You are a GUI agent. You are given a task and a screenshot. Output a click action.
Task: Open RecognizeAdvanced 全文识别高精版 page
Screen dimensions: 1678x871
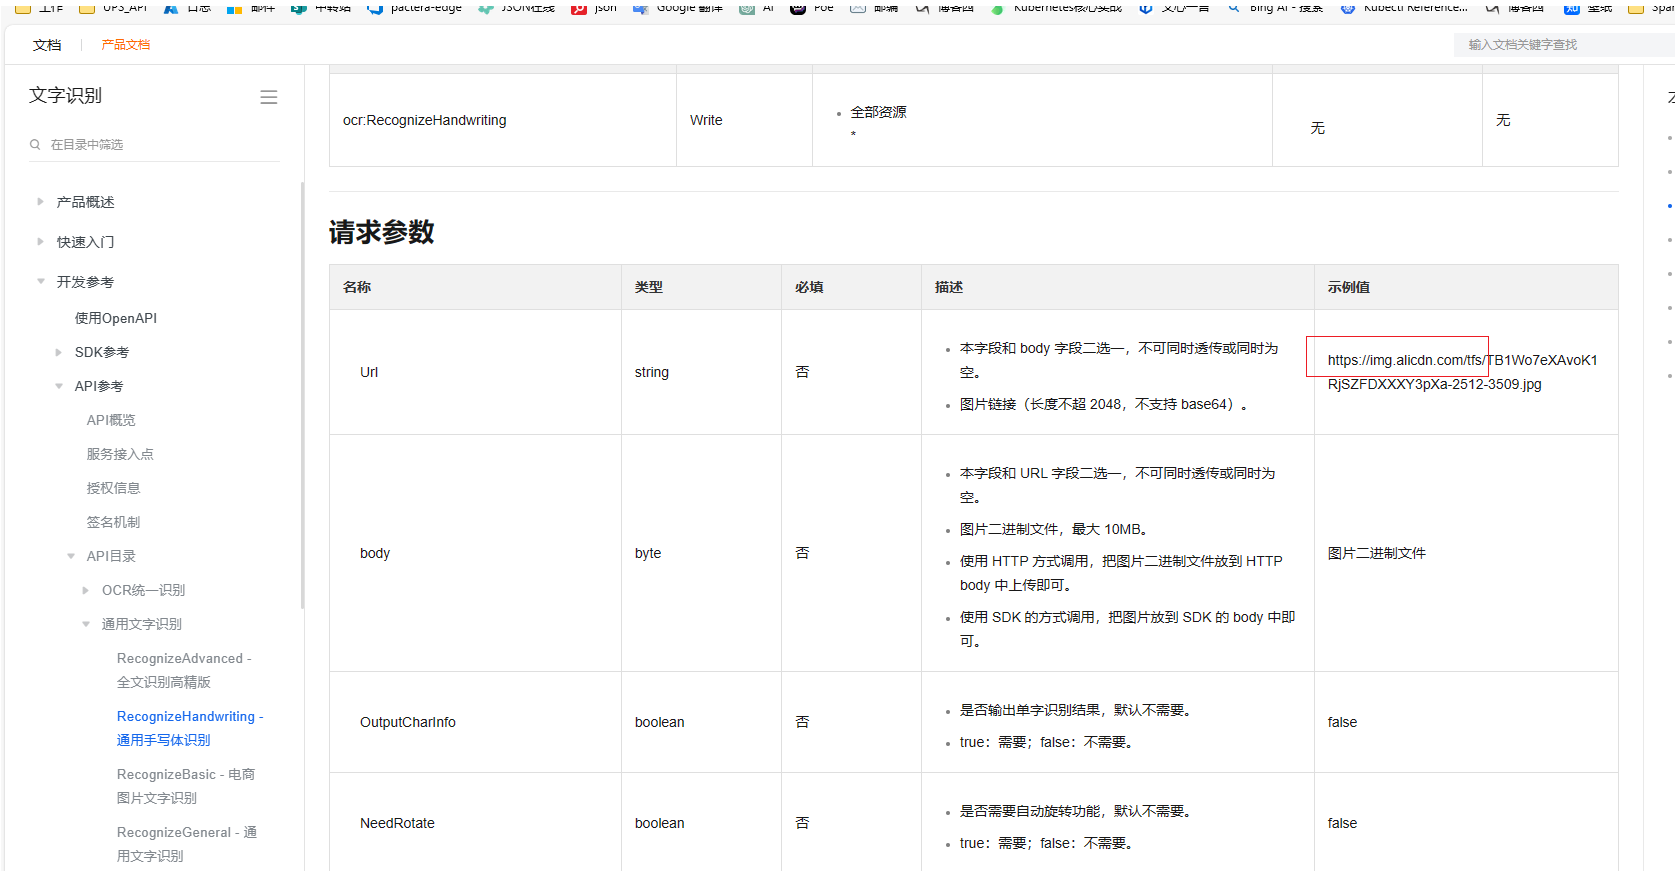click(184, 670)
